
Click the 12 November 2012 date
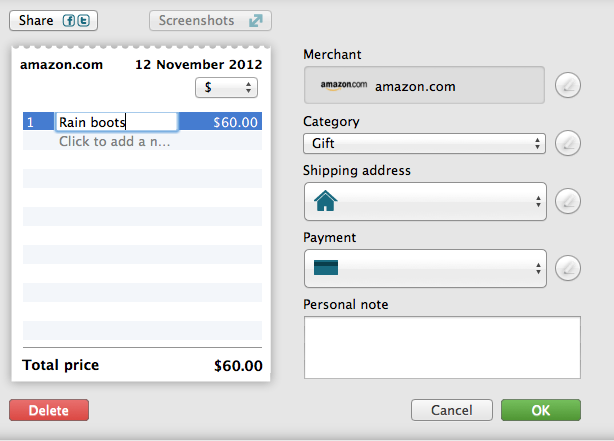coord(199,64)
